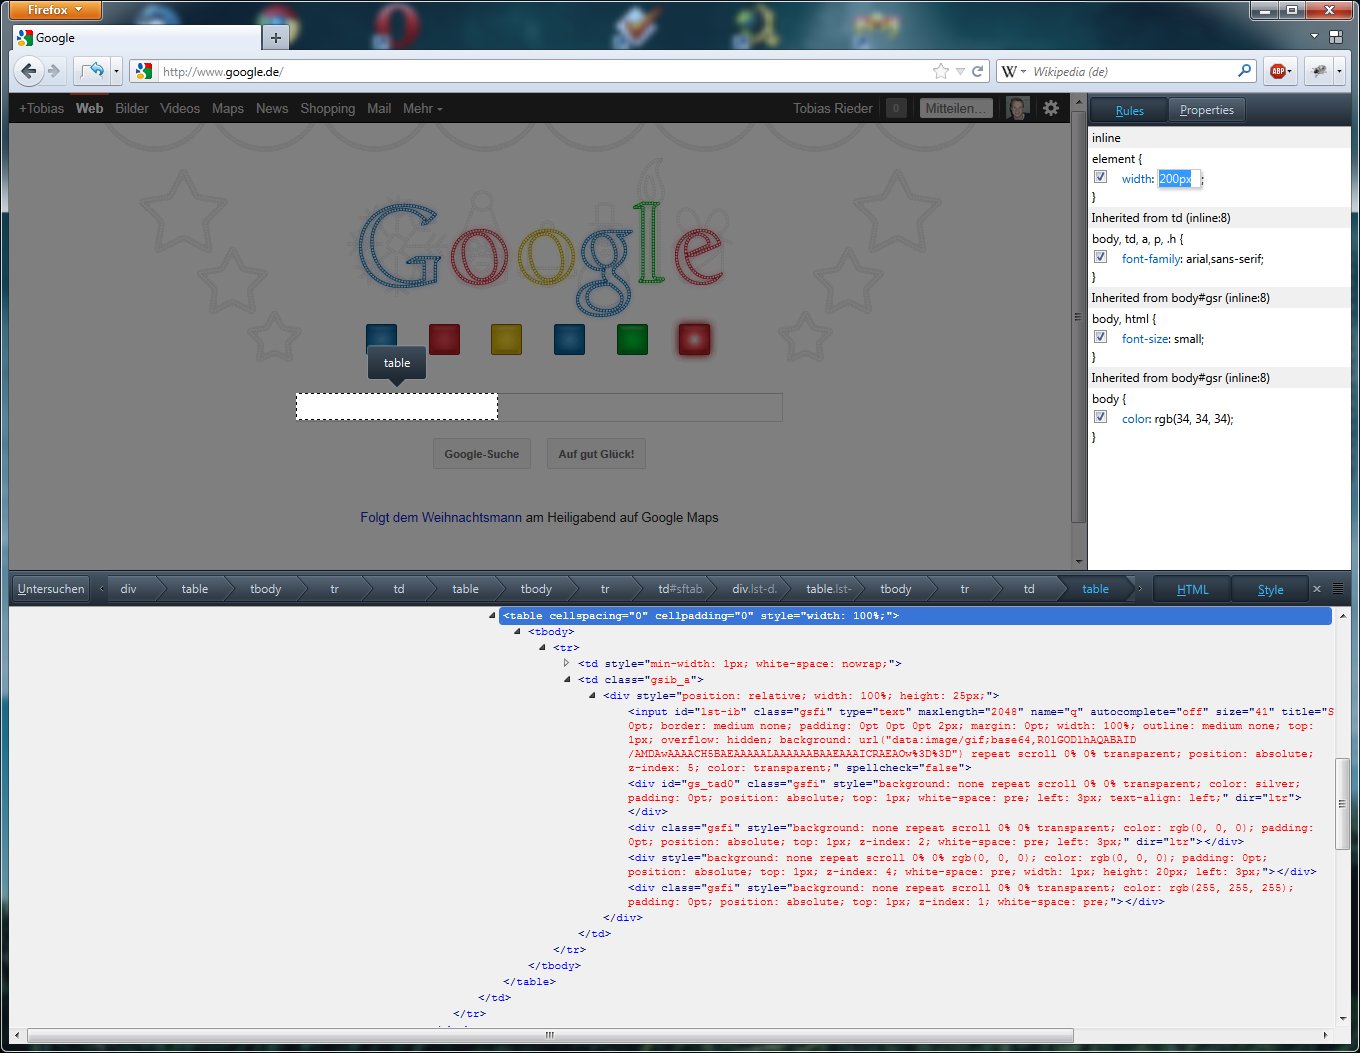
Task: Click the Google profile picture
Action: pyautogui.click(x=1018, y=108)
